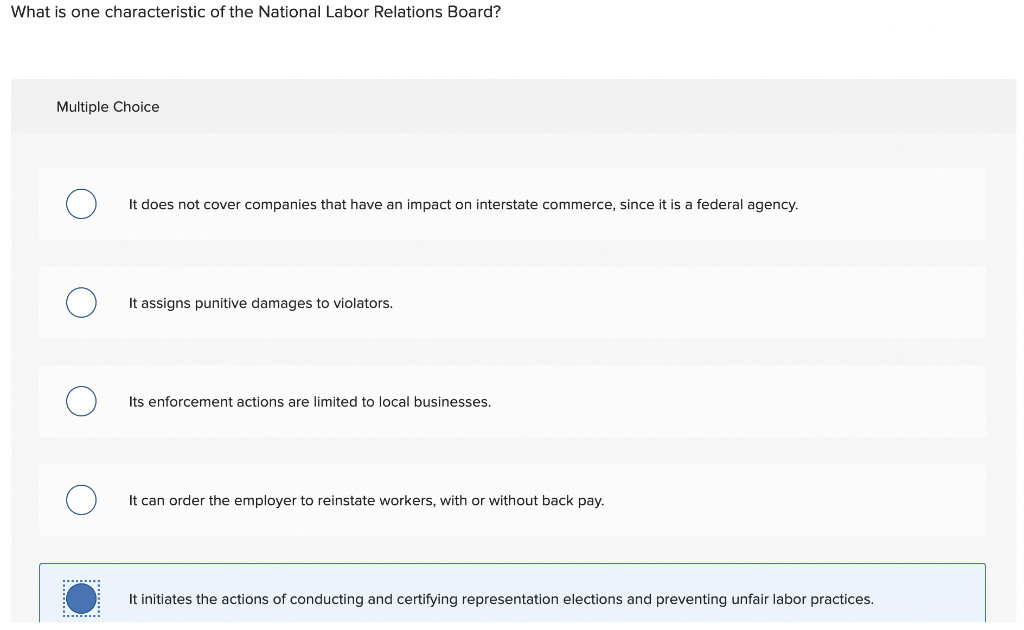
Task: Click the interstate commerce answer text
Action: click(x=463, y=204)
